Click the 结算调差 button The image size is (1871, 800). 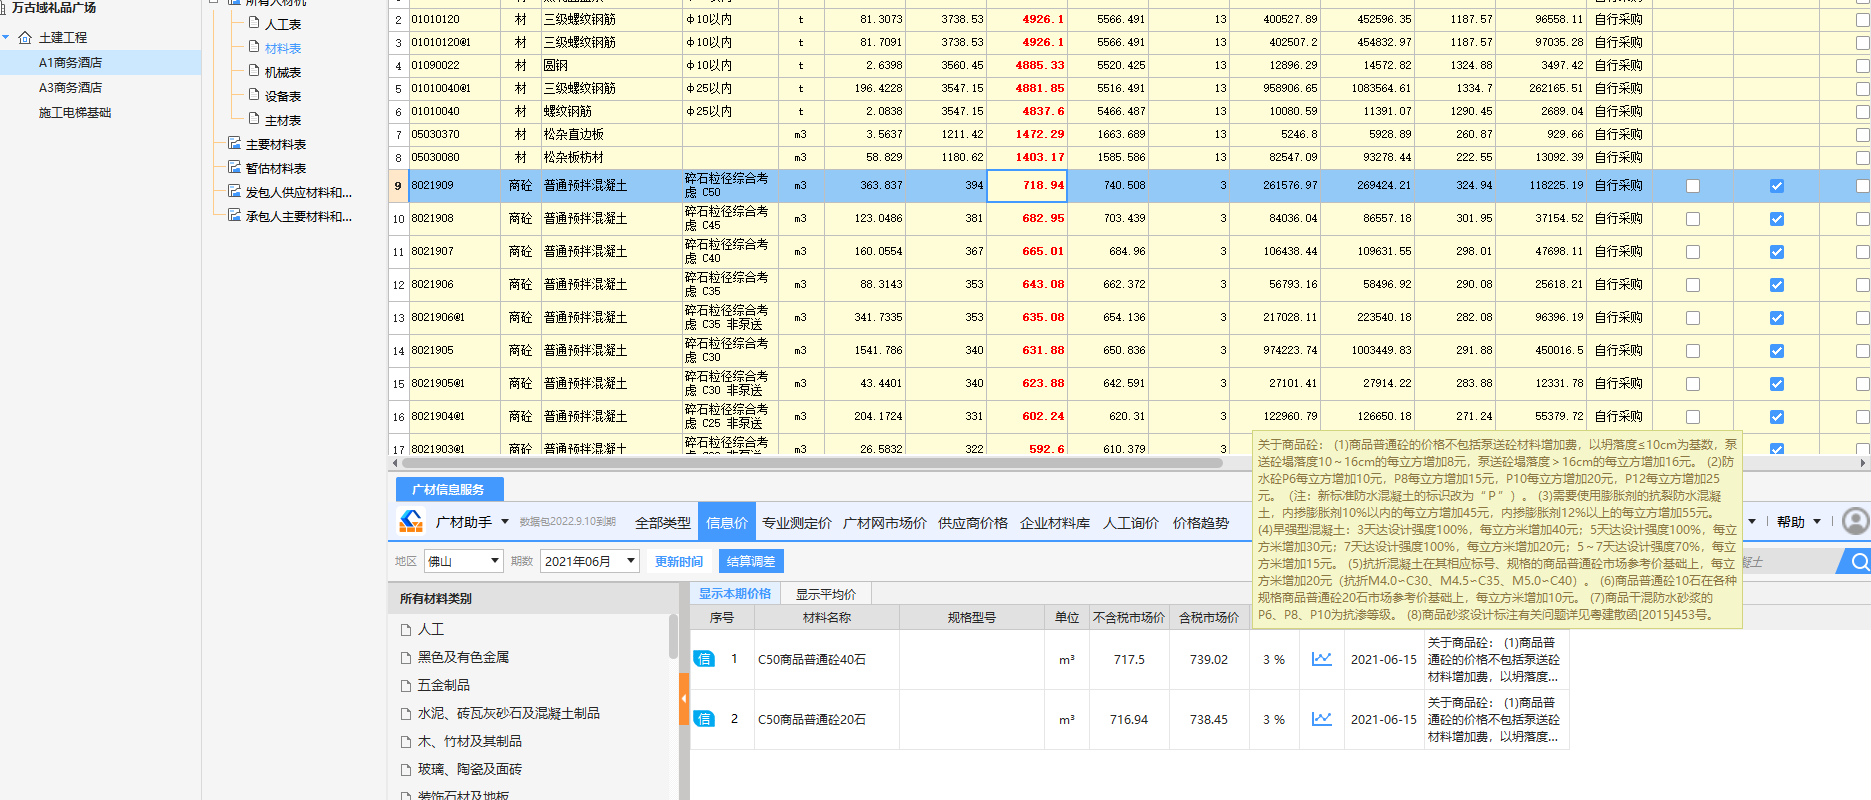pos(751,561)
